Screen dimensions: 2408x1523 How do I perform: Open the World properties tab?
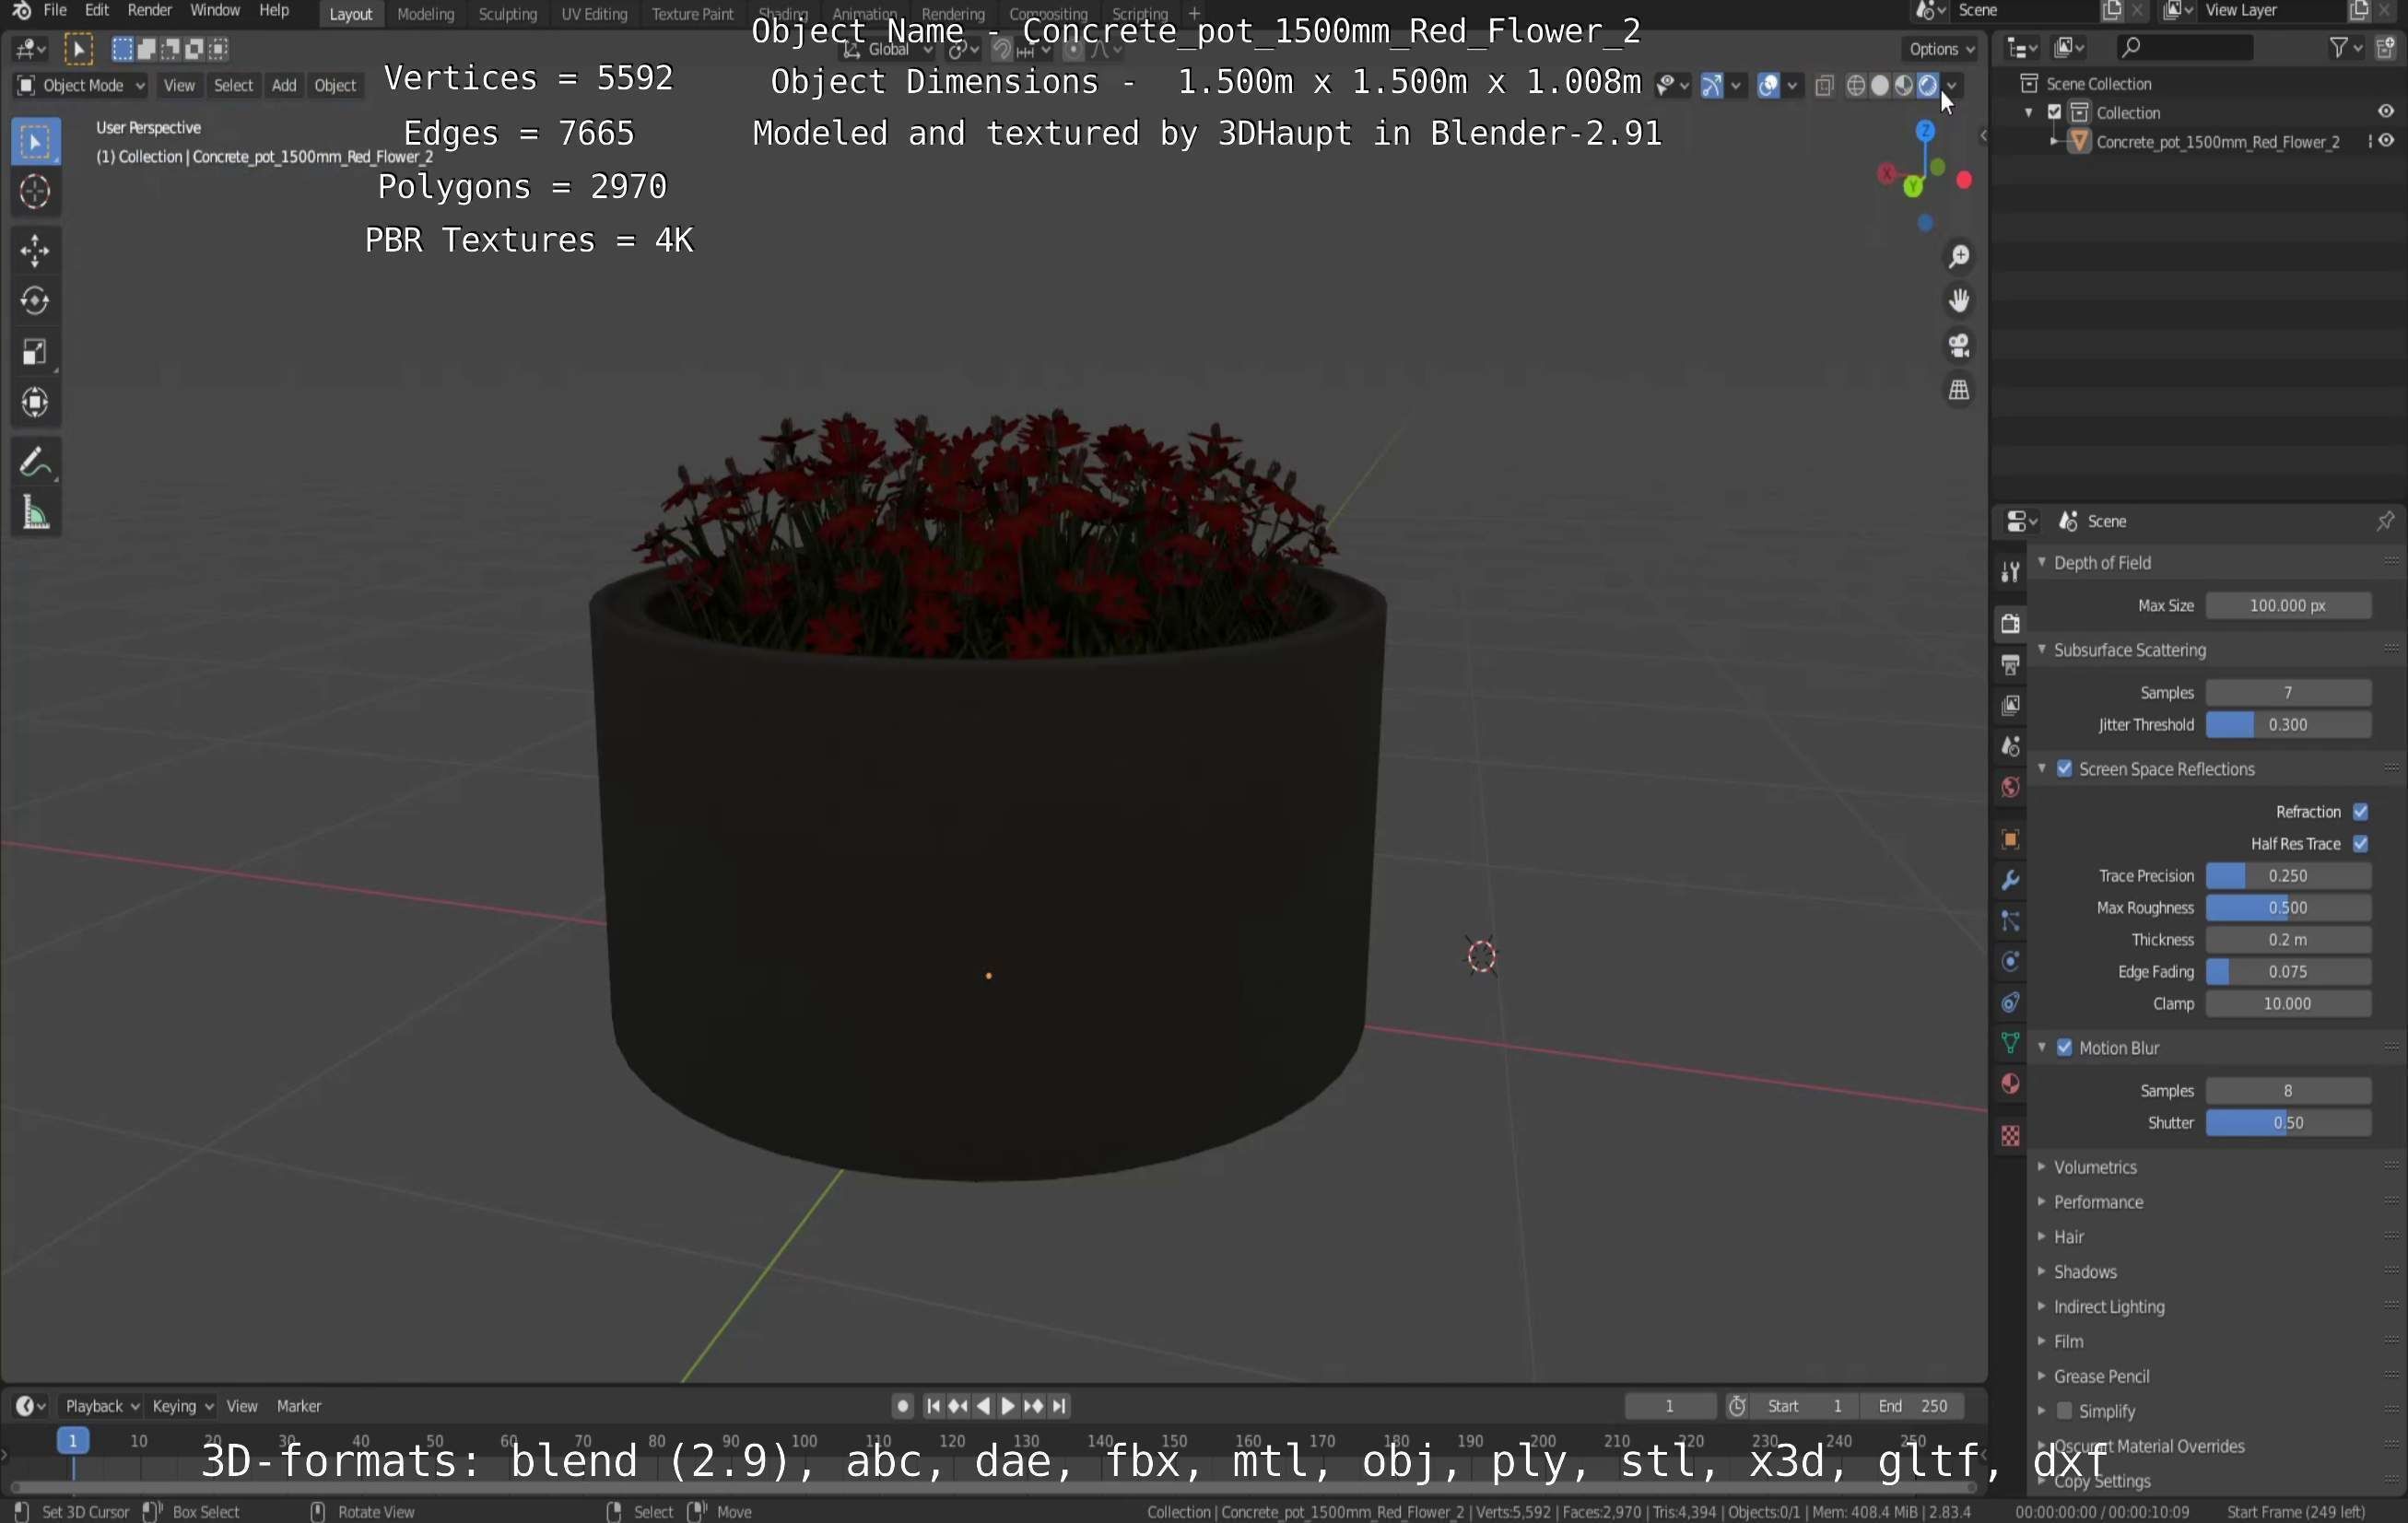2010,788
